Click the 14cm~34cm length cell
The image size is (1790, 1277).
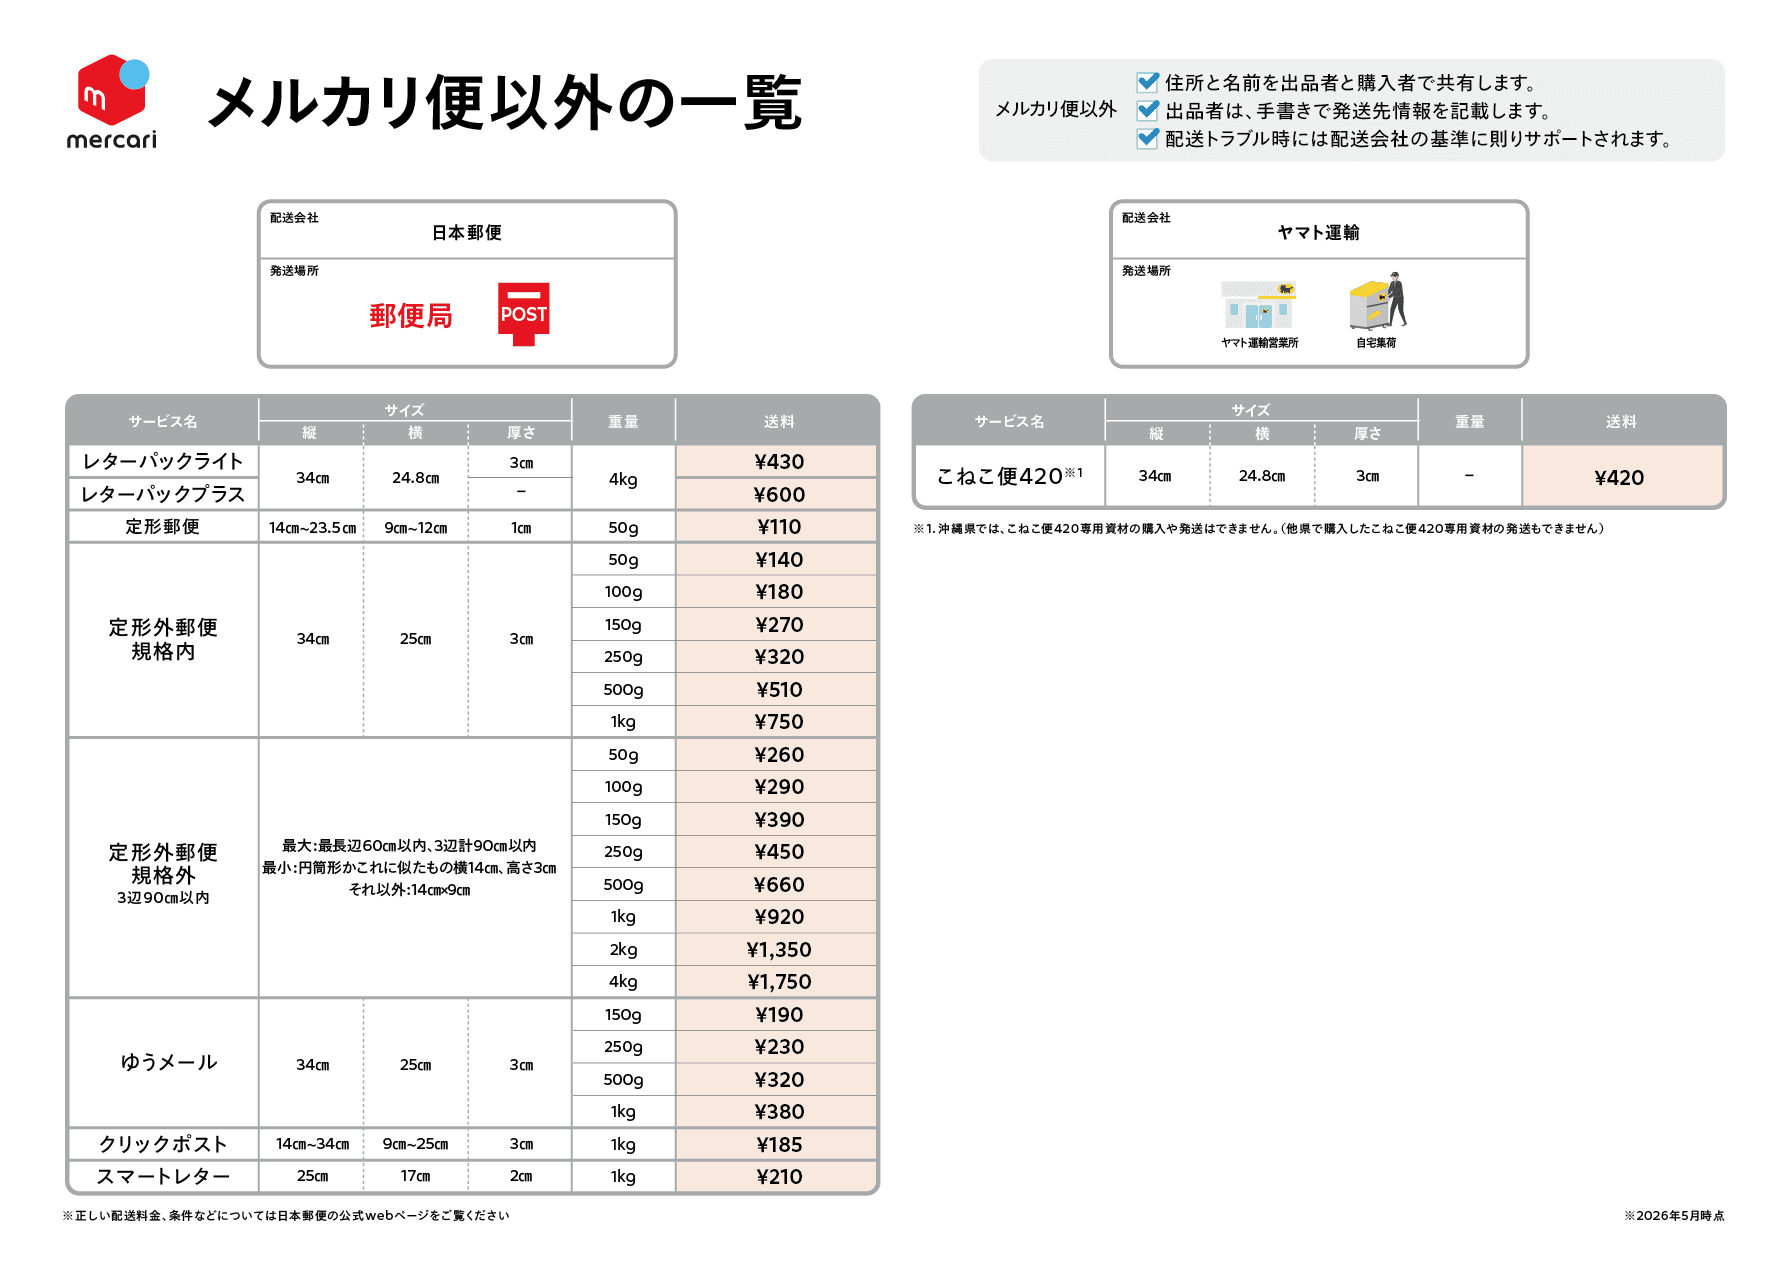pos(312,1144)
